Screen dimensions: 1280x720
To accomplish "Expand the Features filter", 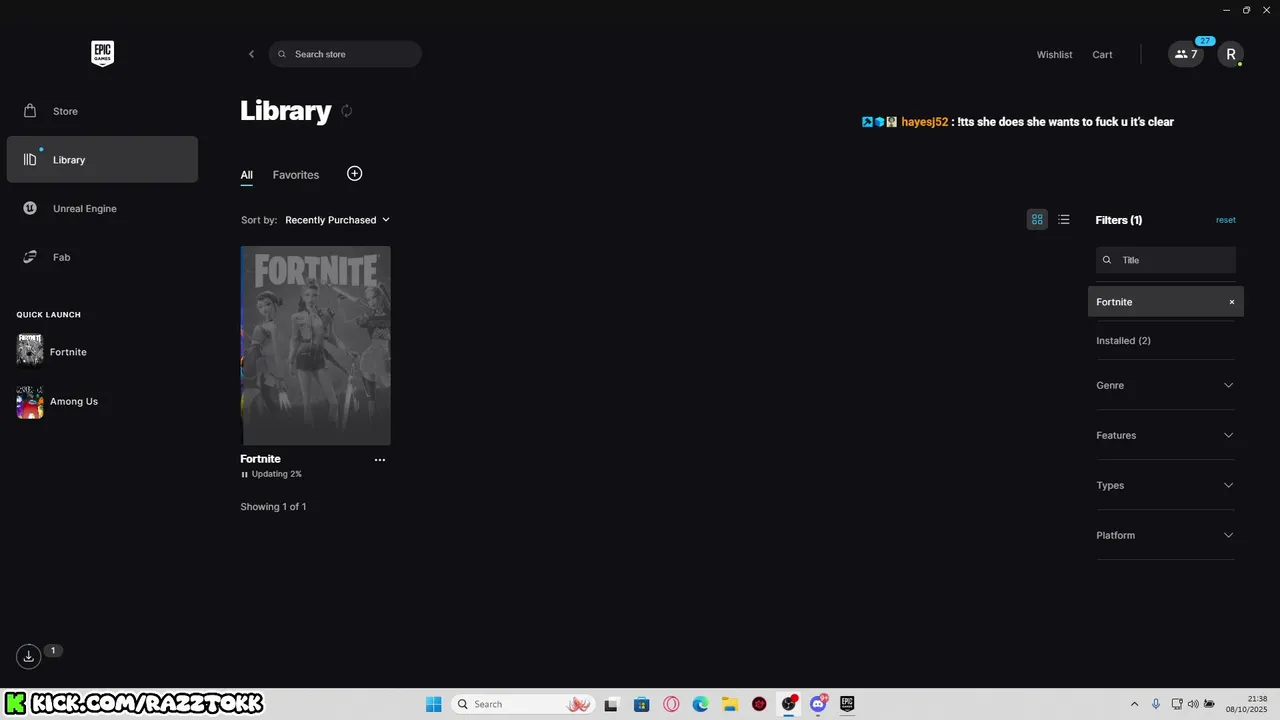I will point(1166,435).
